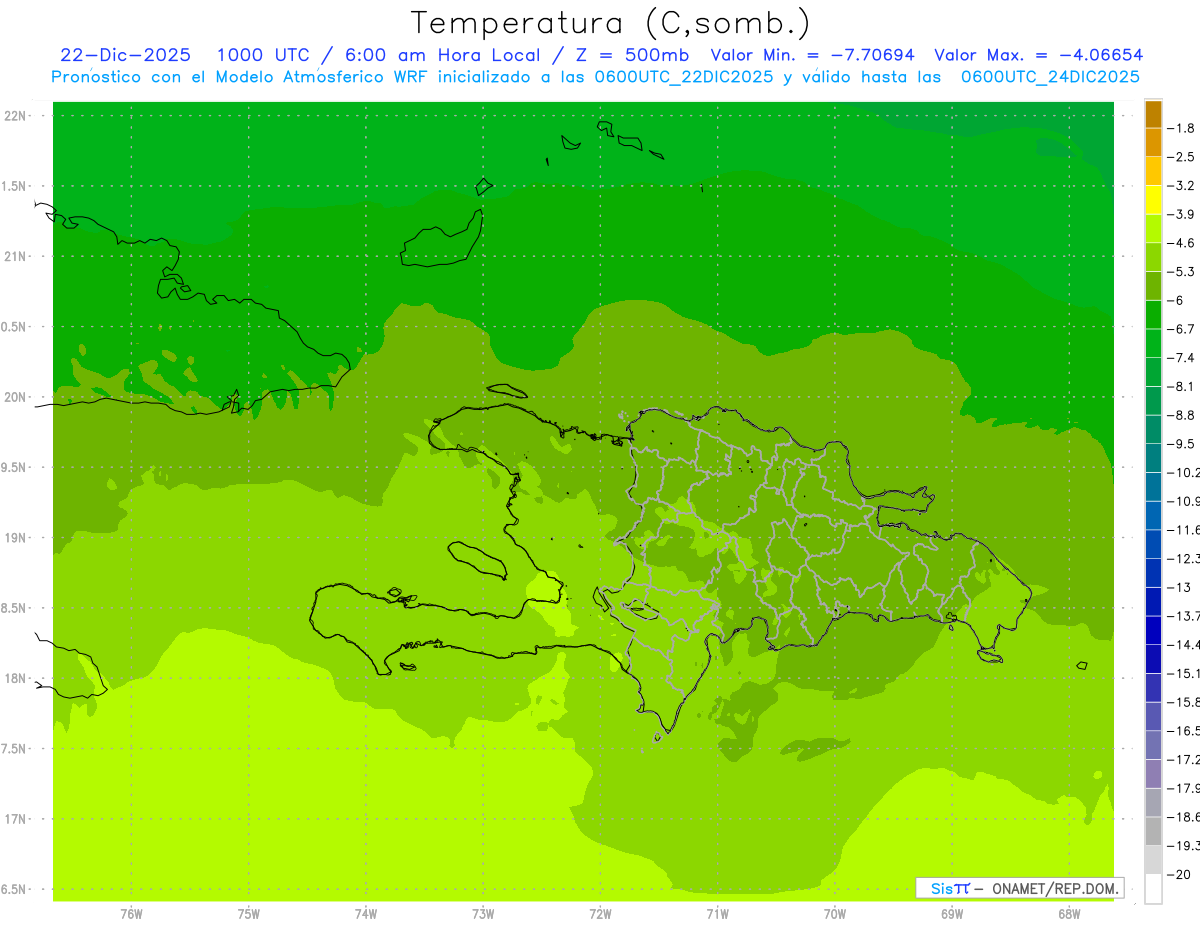The height and width of the screenshot is (927, 1200).
Task: Click the "1000 UTC" time label
Action: pyautogui.click(x=265, y=55)
